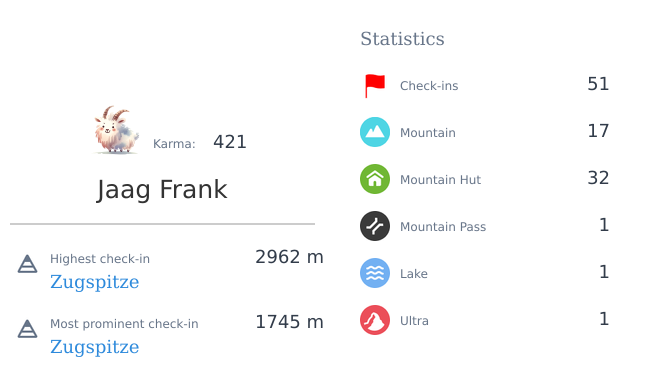Click the Jaag Frank profile name
Screen dimensions: 650x385
(162, 190)
